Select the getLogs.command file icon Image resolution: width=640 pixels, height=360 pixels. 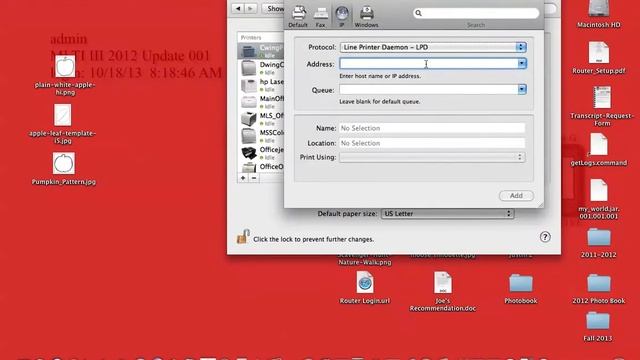pos(599,144)
